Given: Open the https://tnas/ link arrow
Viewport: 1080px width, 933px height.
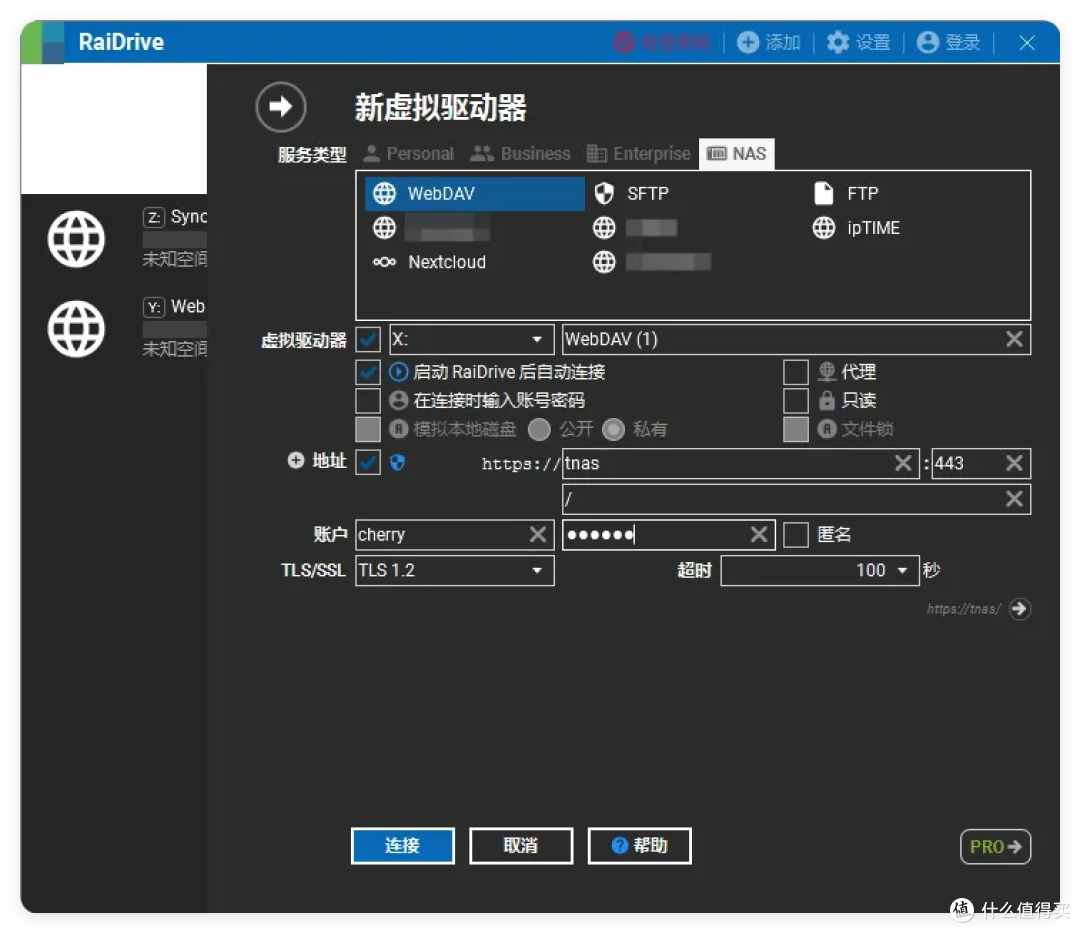Looking at the screenshot, I should pos(1019,609).
